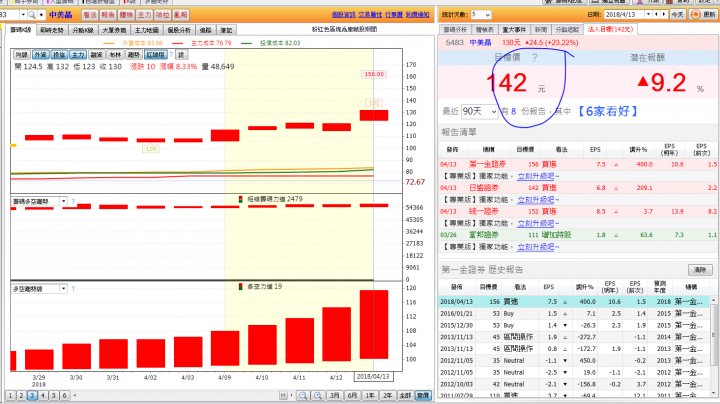Screen dimensions: 720x404
Task: Click the 清除 button
Action: tap(700, 270)
